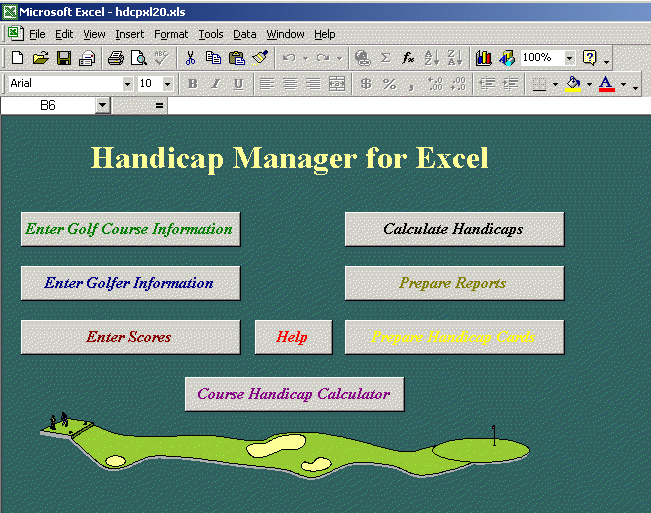The height and width of the screenshot is (513, 651).
Task: Click the Open file folder icon
Action: click(x=40, y=59)
